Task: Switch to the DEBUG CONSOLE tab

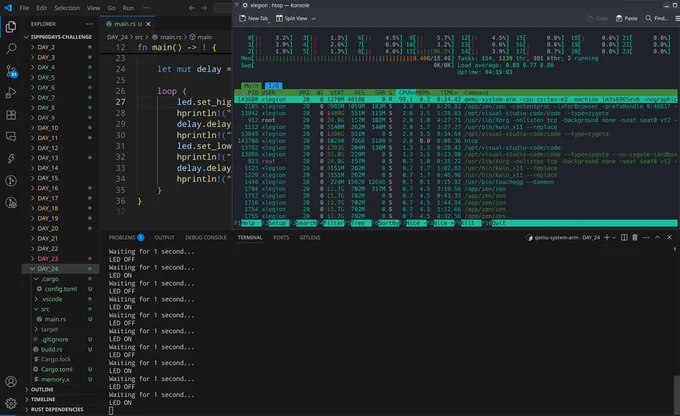Action: [x=206, y=237]
